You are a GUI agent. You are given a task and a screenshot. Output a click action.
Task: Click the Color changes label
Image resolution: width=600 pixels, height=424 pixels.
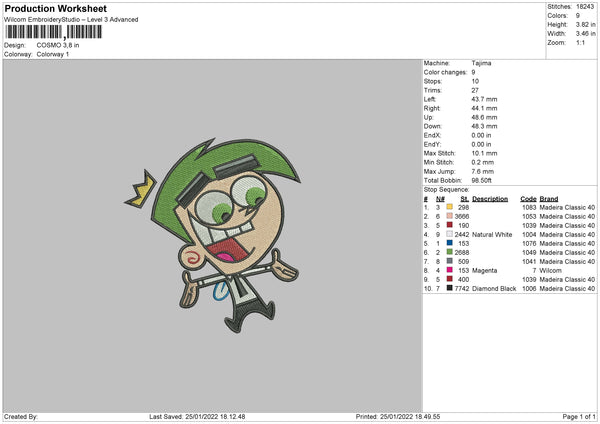coord(445,72)
